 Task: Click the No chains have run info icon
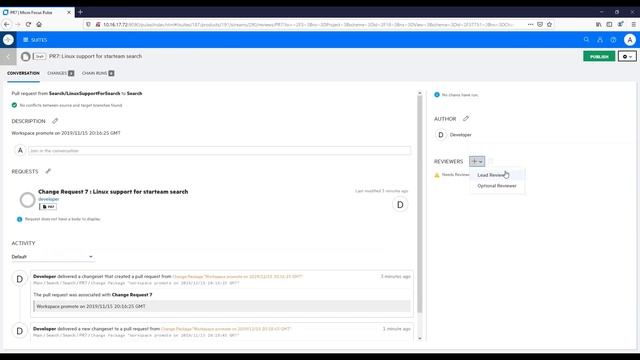tap(437, 95)
